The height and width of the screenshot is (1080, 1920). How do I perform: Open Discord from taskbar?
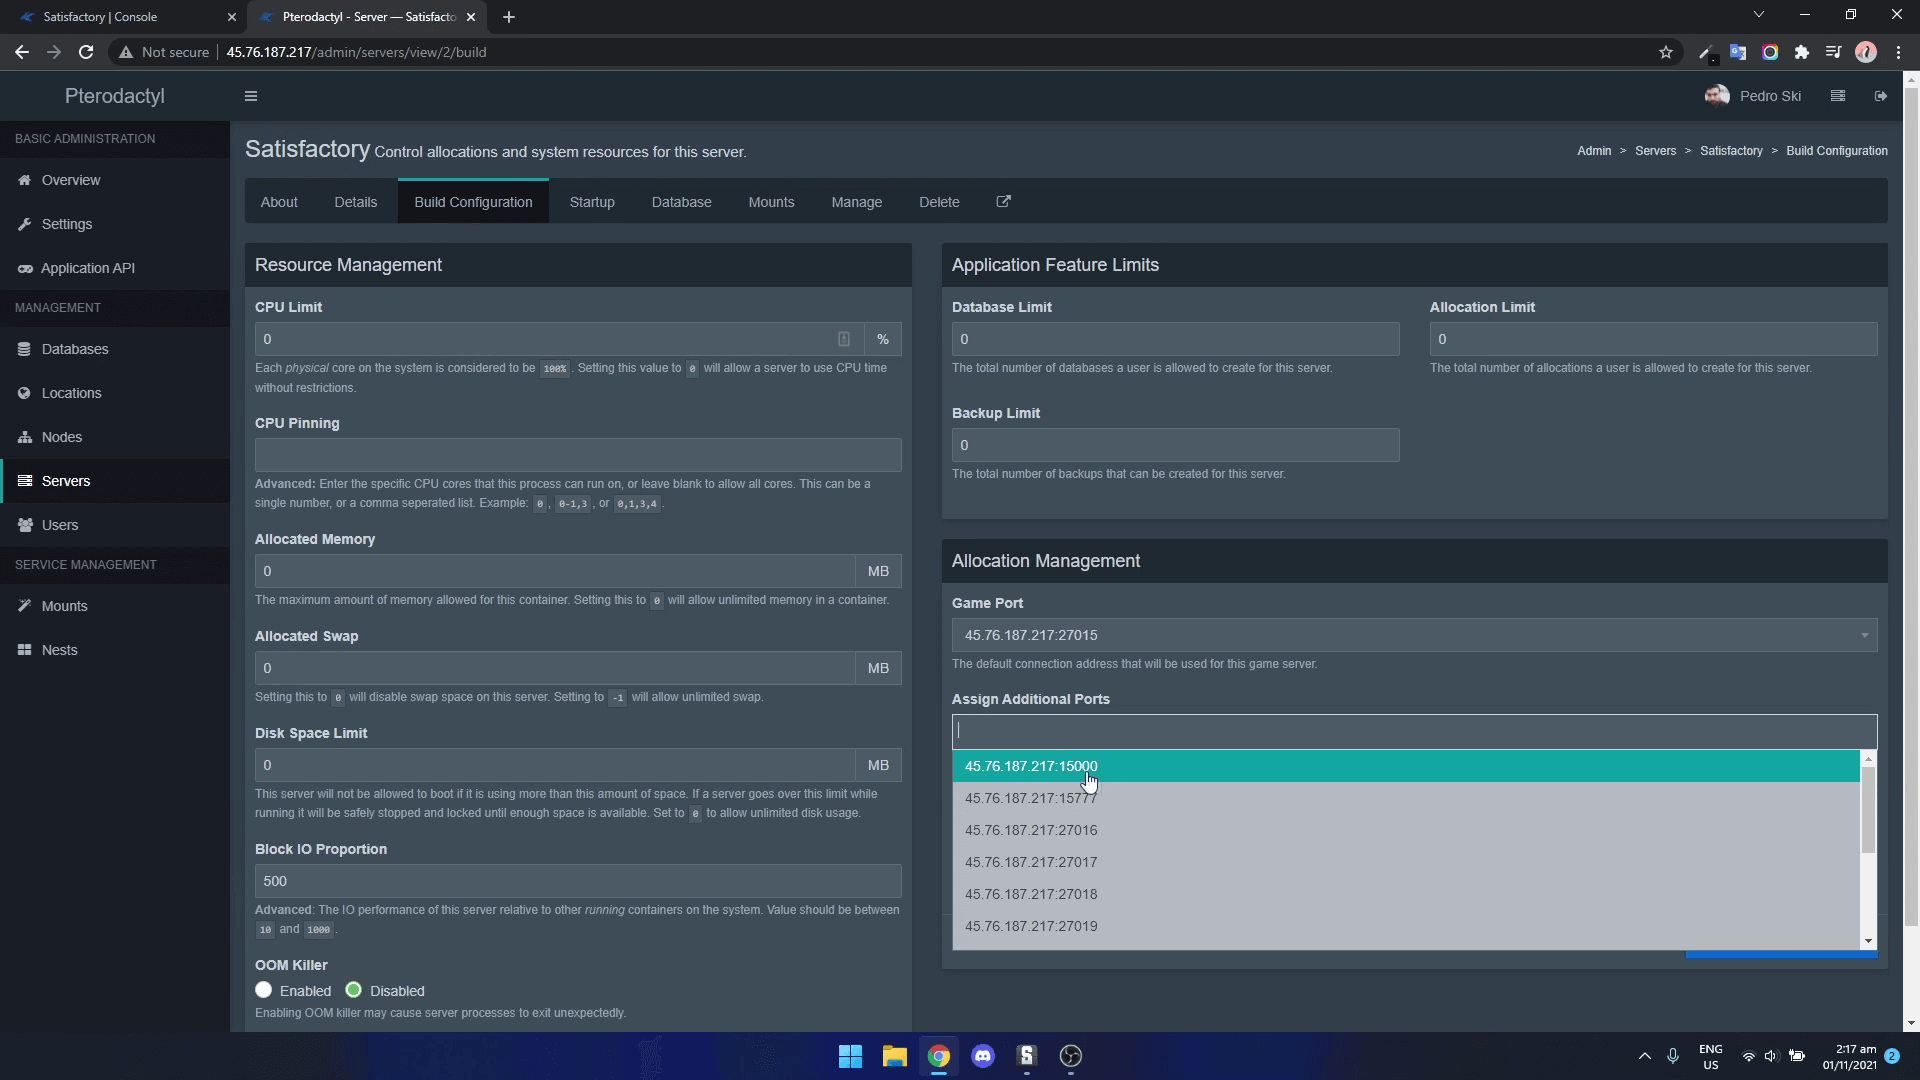(x=983, y=1056)
